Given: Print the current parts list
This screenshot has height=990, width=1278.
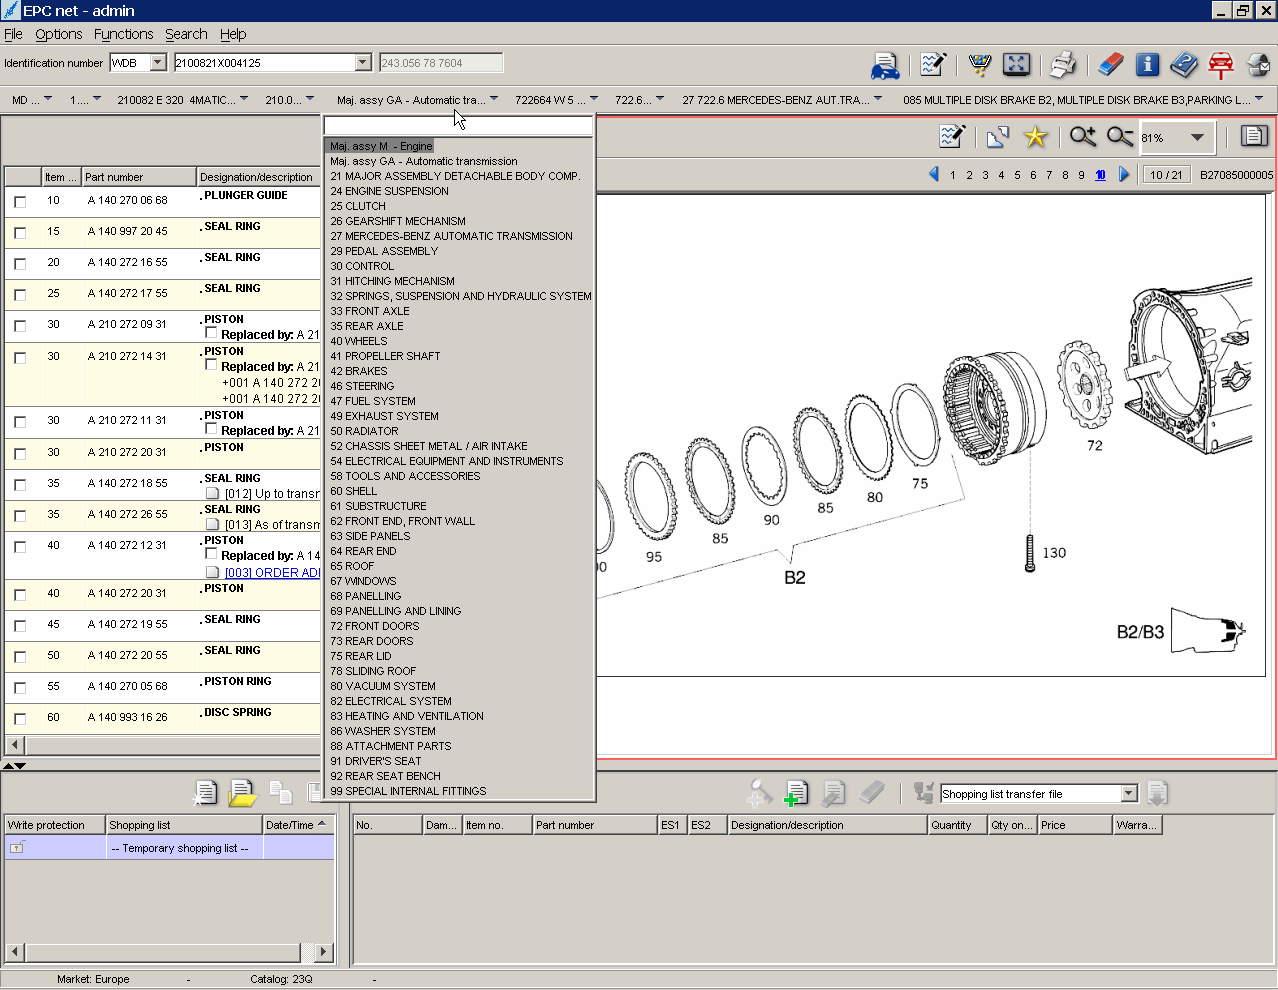Looking at the screenshot, I should (1063, 64).
